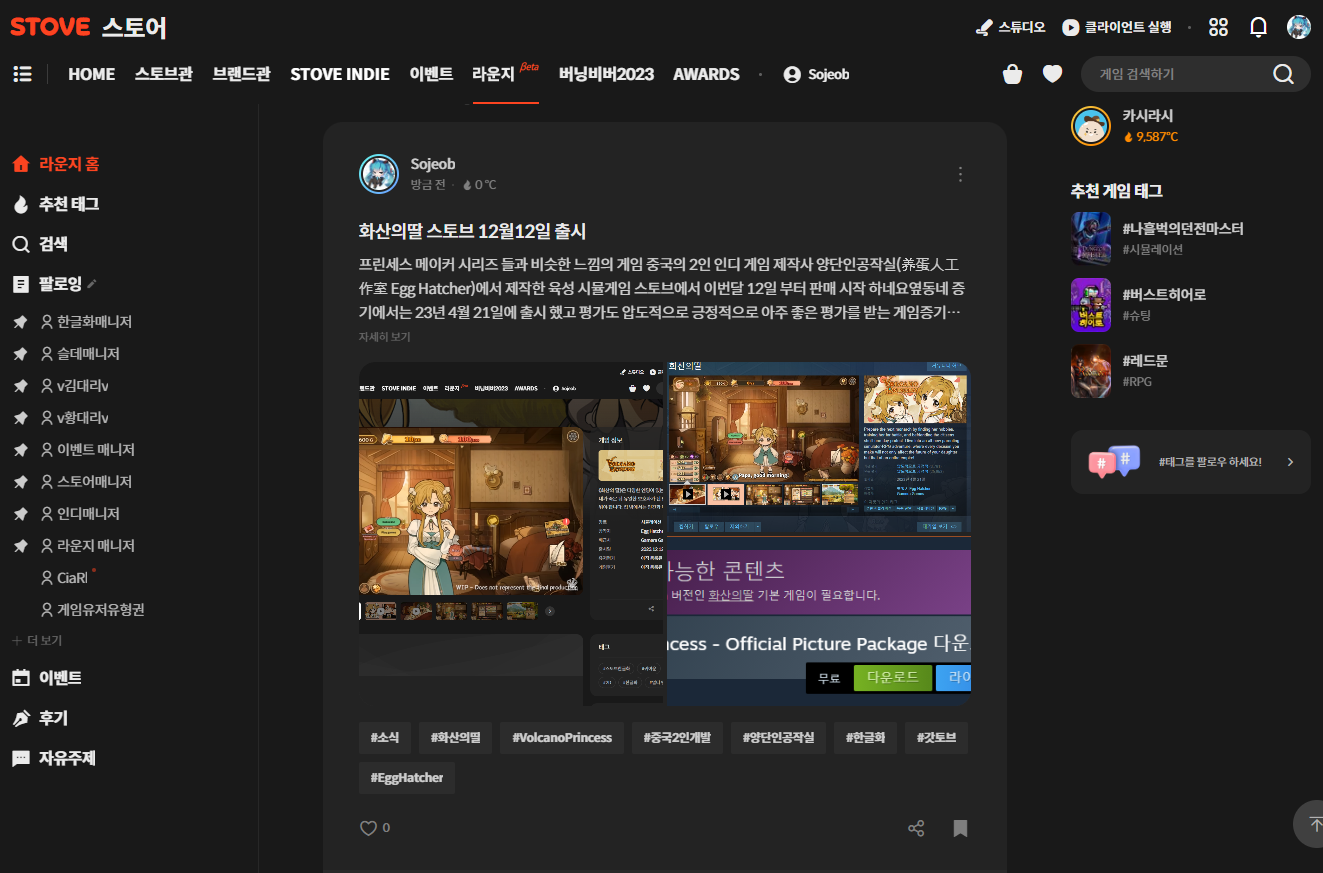
Task: Open the wishlist heart icon in the nav bar
Action: pyautogui.click(x=1052, y=74)
